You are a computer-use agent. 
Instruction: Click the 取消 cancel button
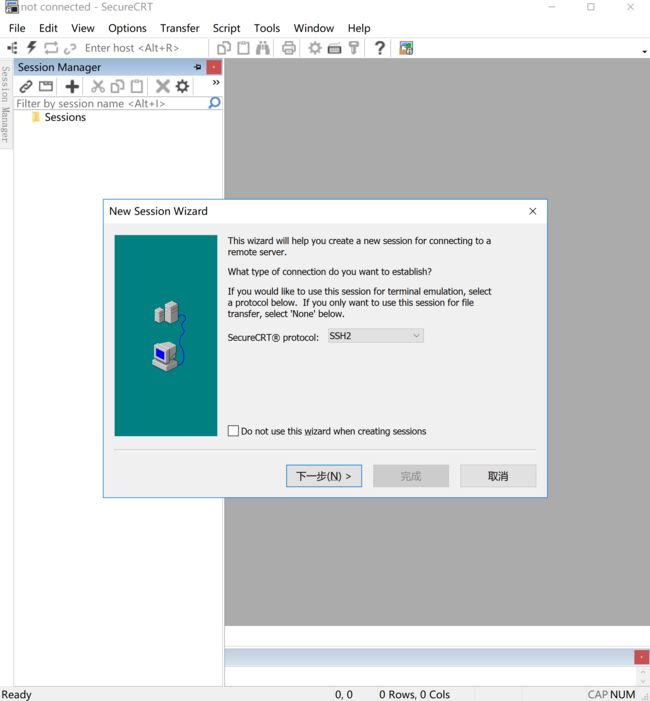[x=498, y=476]
